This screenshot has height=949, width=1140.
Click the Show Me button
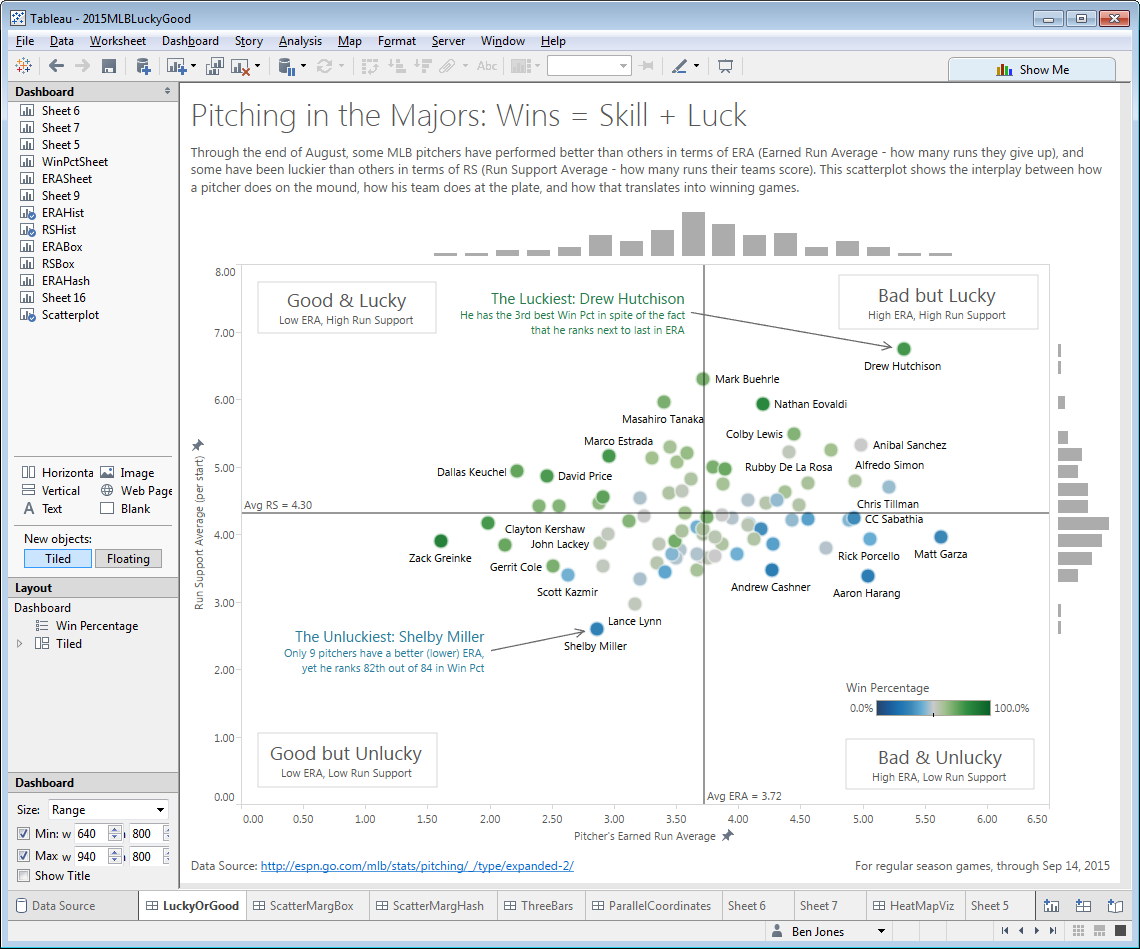coord(1032,69)
